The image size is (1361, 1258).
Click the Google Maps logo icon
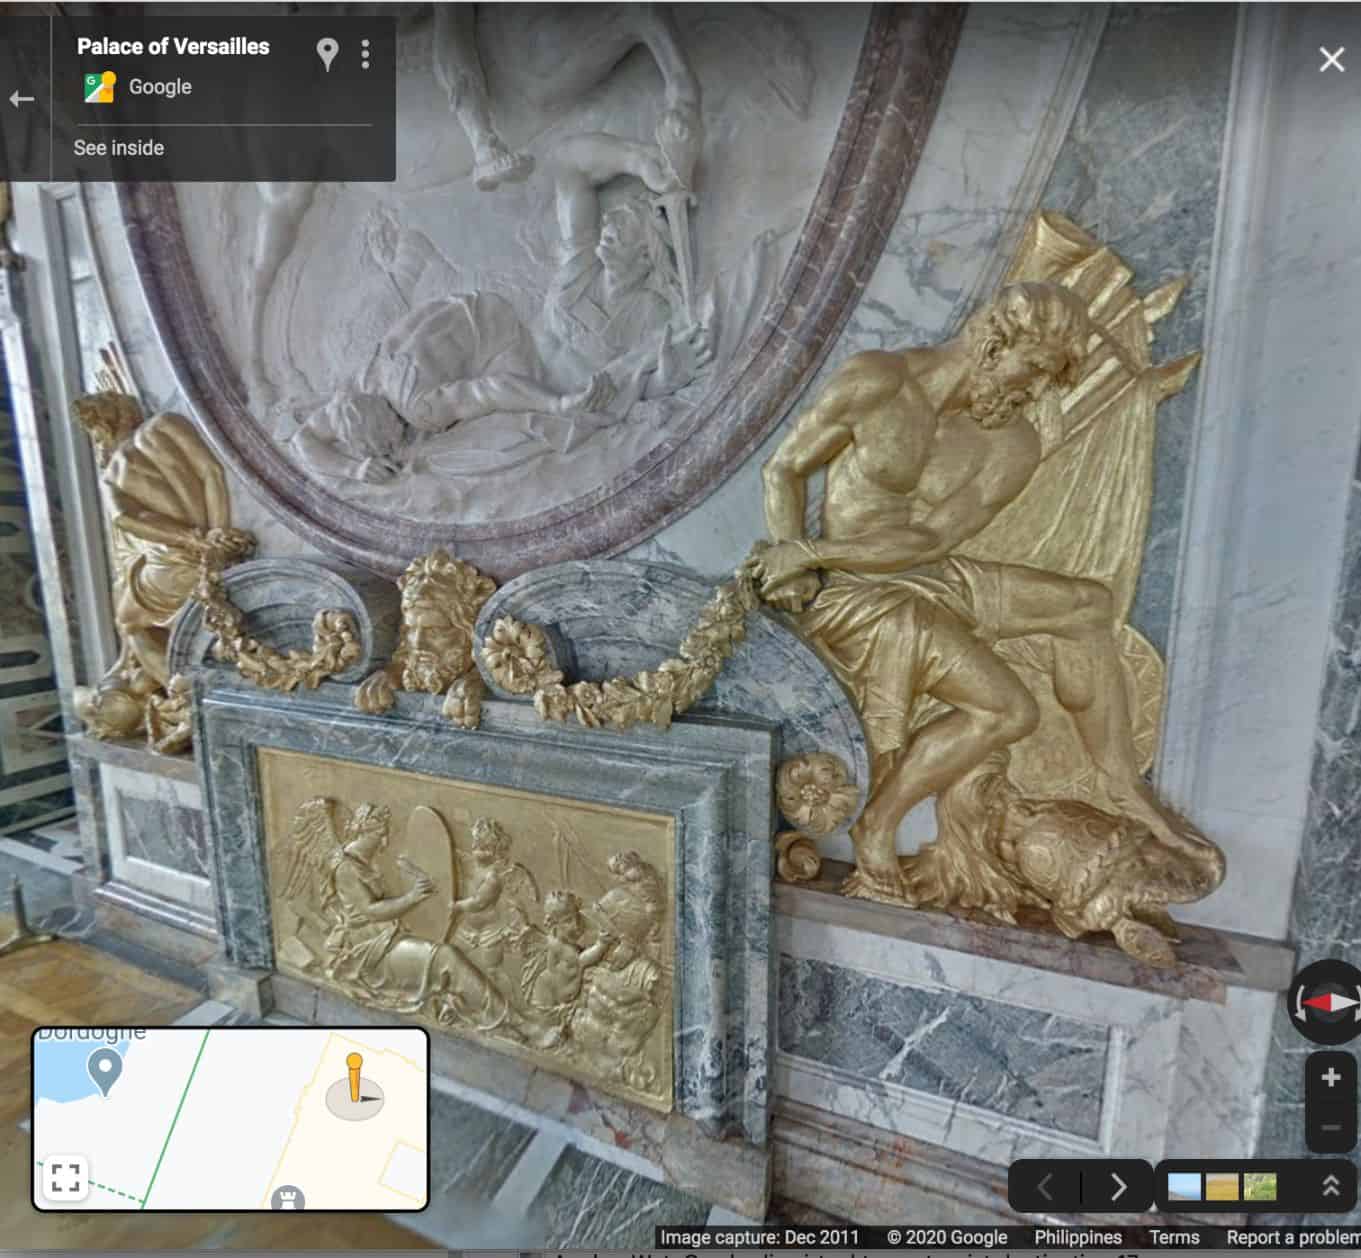[x=100, y=87]
